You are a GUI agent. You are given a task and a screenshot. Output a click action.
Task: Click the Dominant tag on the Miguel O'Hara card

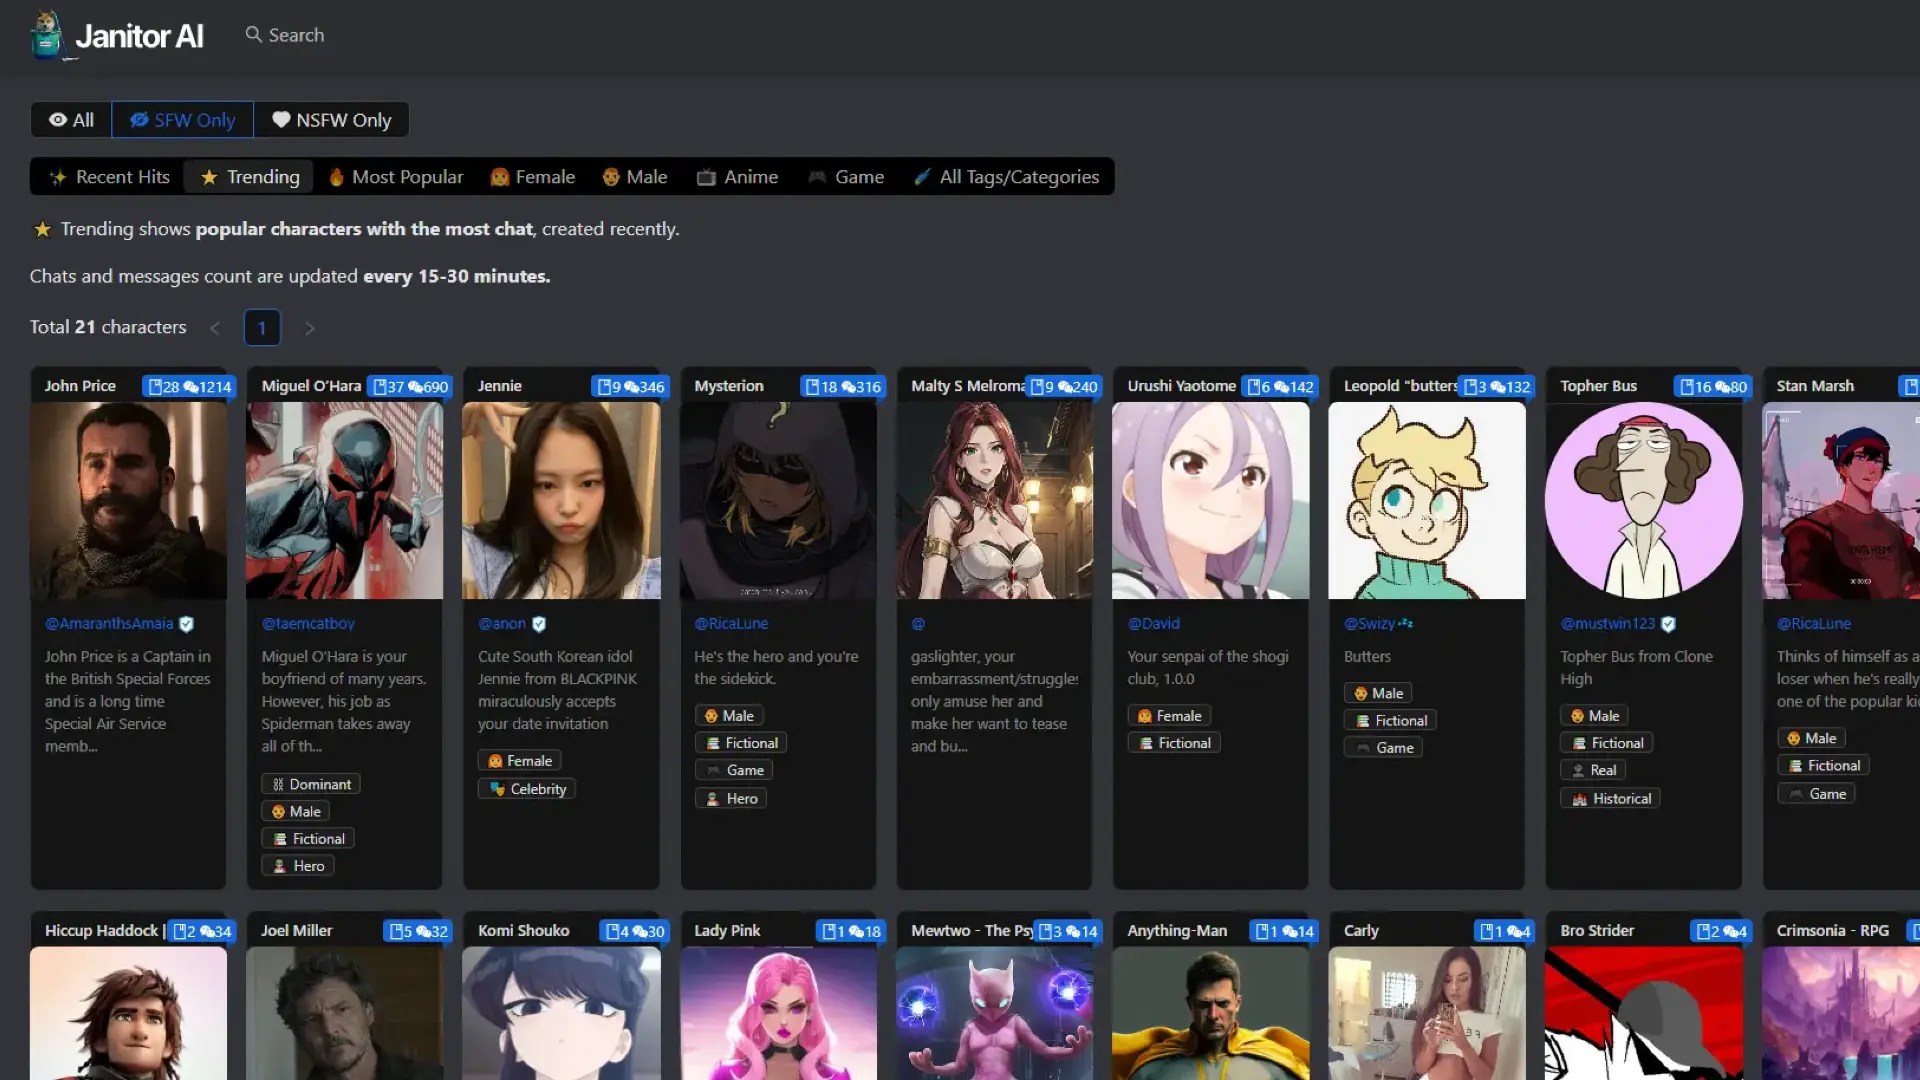click(310, 784)
